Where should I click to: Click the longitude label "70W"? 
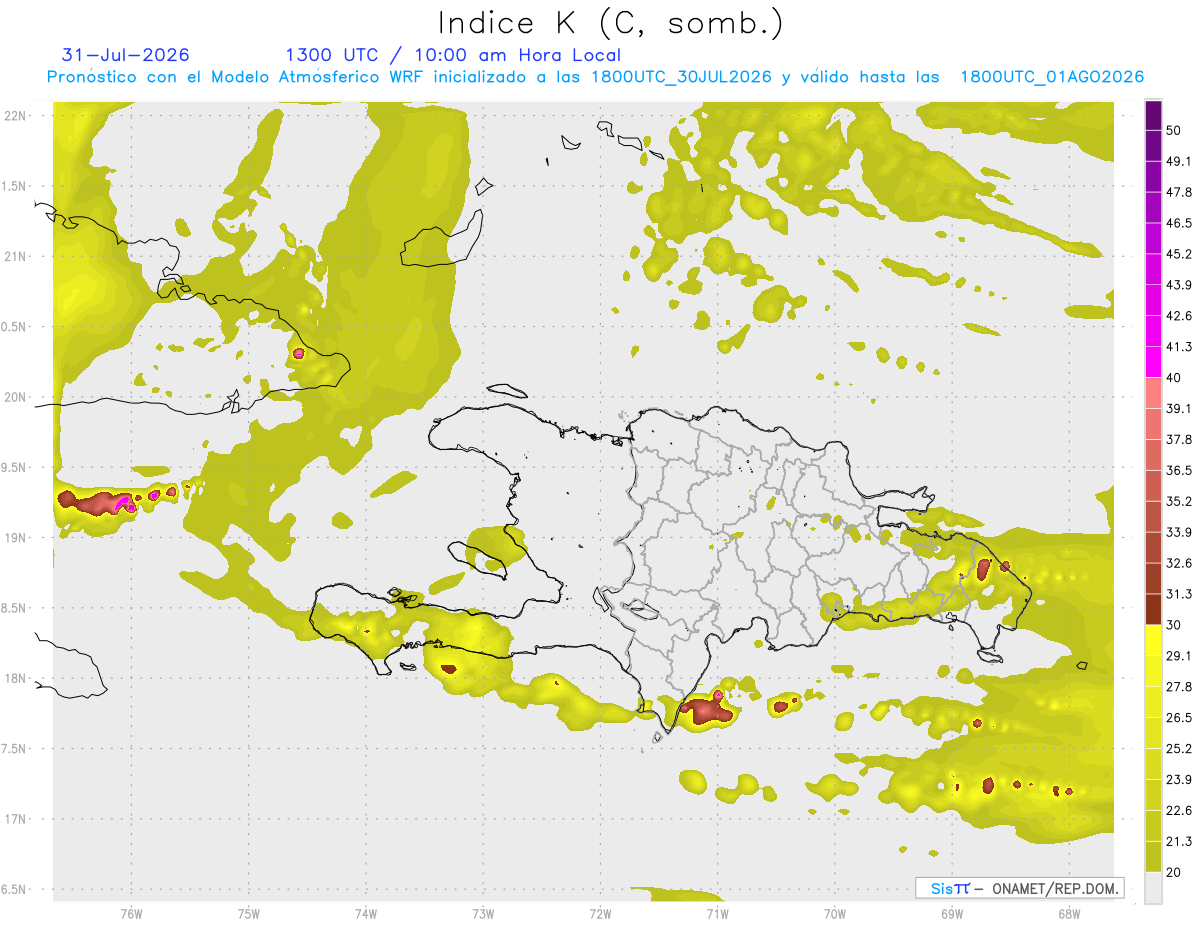(x=835, y=914)
